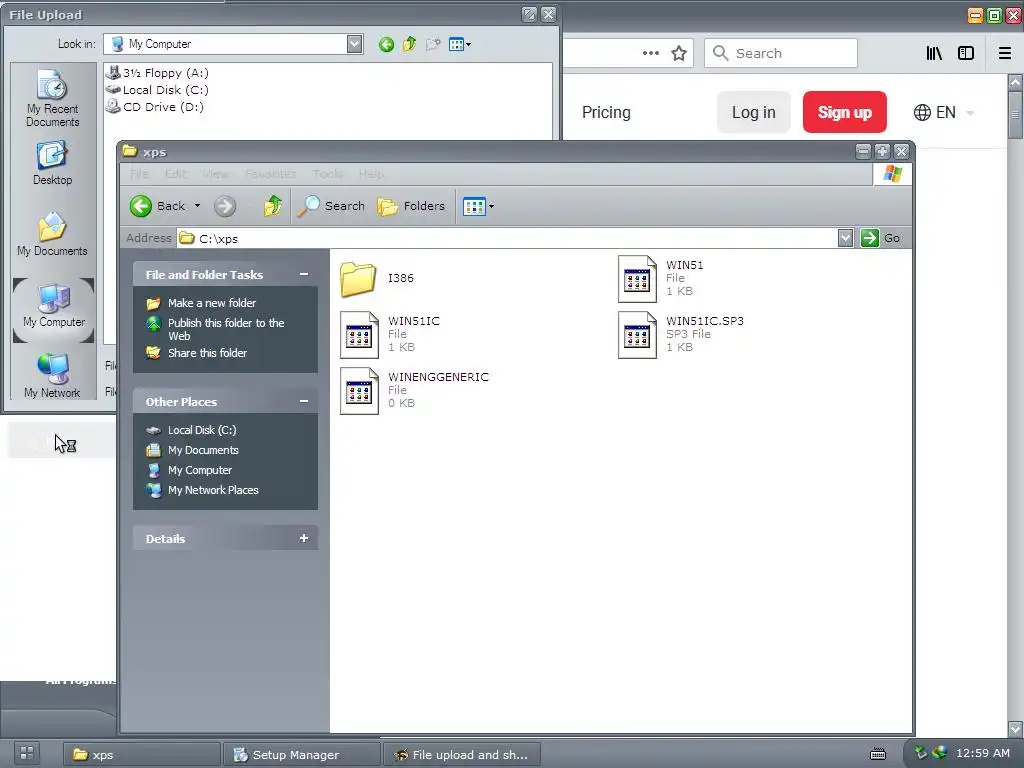Go up one folder level in xps window

pyautogui.click(x=272, y=206)
